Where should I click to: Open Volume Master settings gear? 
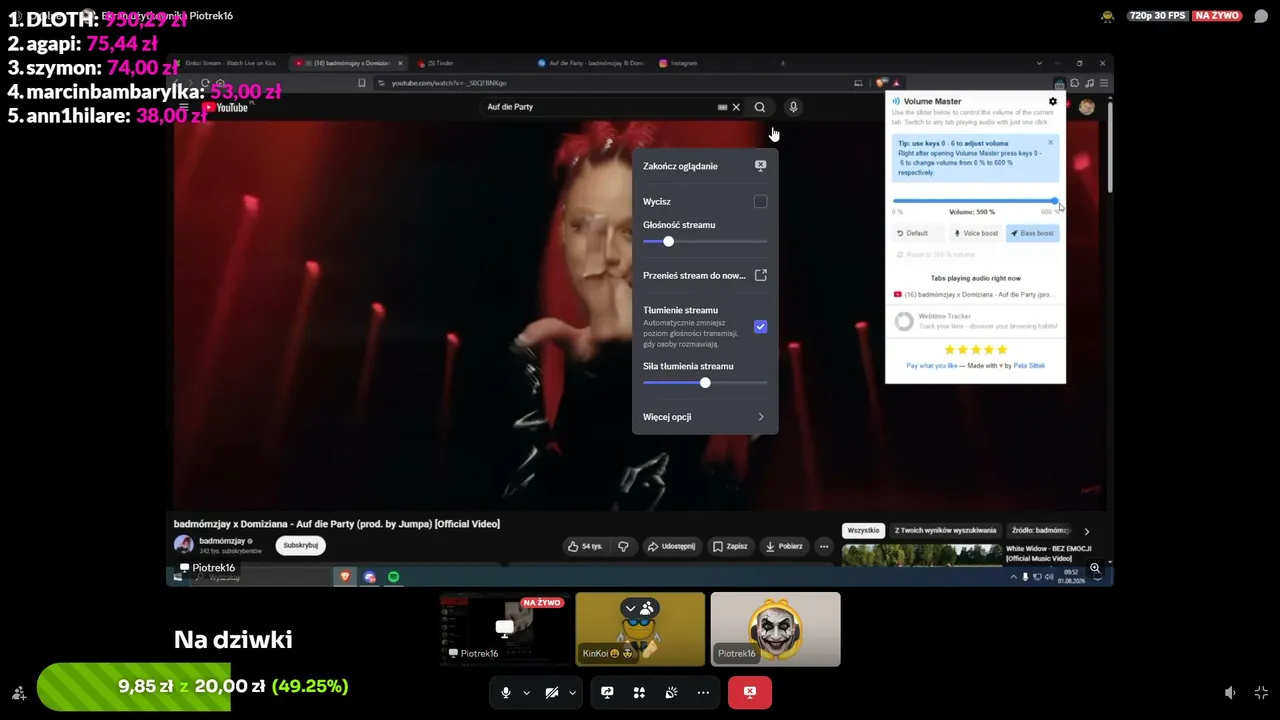pyautogui.click(x=1052, y=101)
